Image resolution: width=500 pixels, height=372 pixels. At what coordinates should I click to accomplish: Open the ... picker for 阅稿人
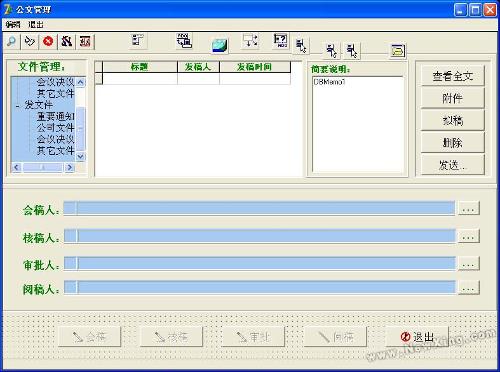469,287
